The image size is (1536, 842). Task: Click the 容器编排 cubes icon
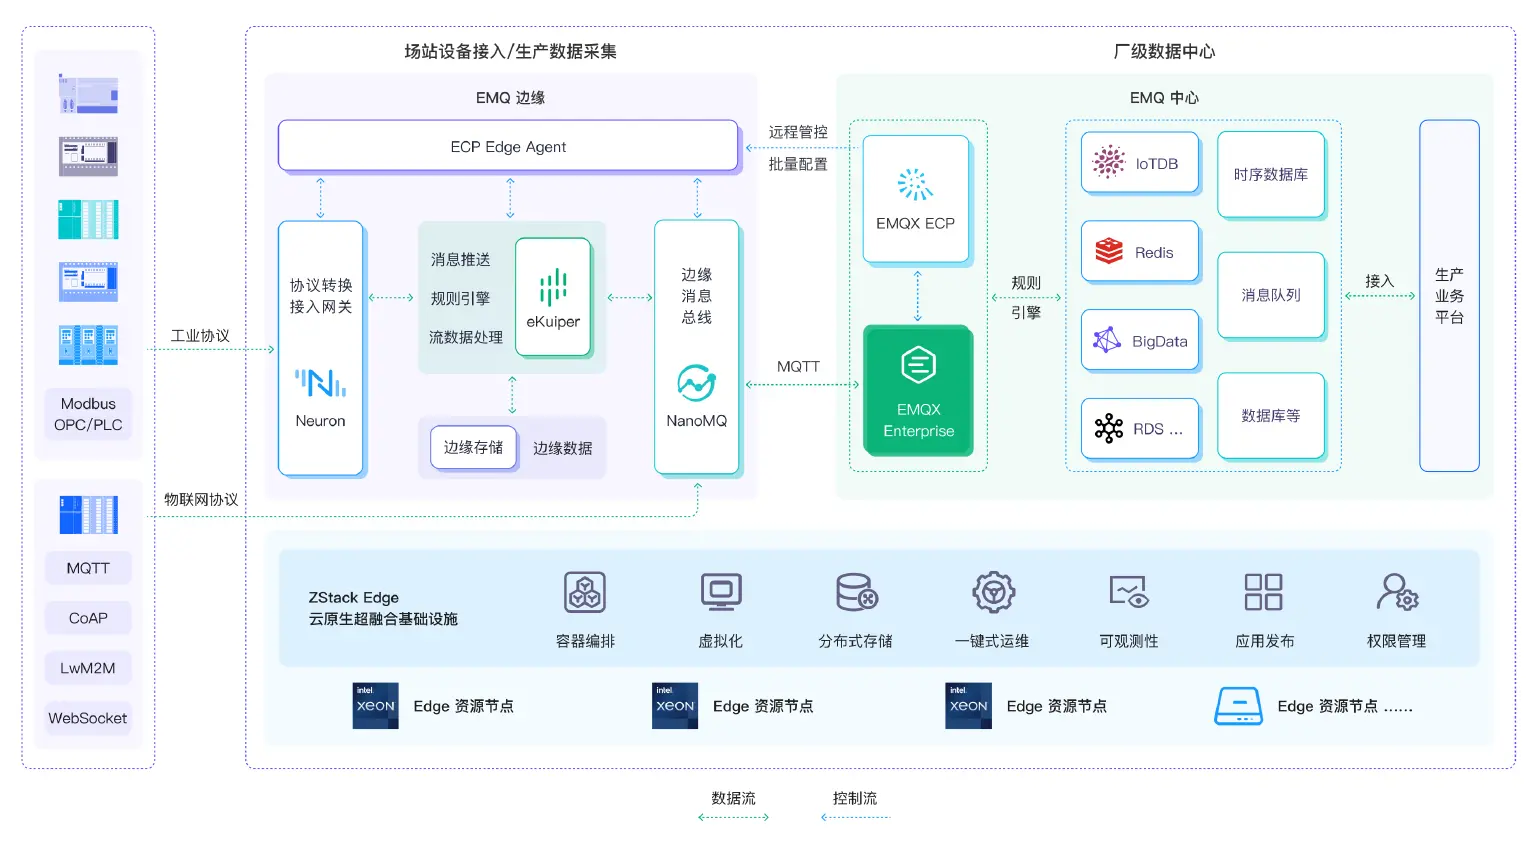tap(585, 592)
